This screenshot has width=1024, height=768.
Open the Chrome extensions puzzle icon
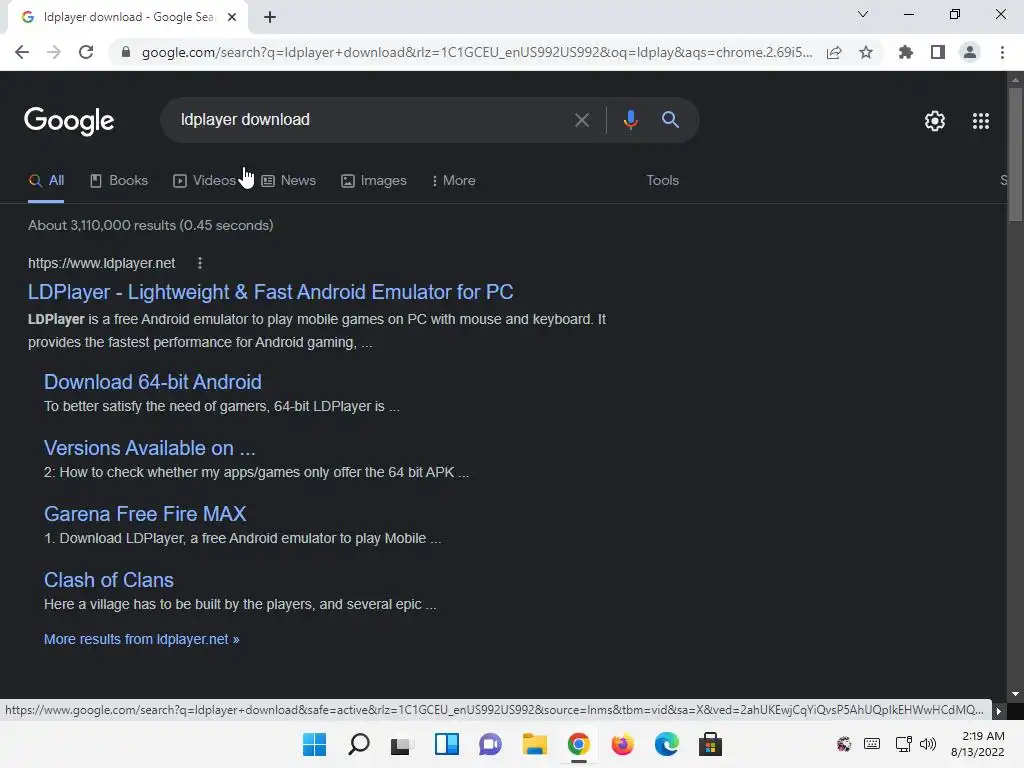906,52
